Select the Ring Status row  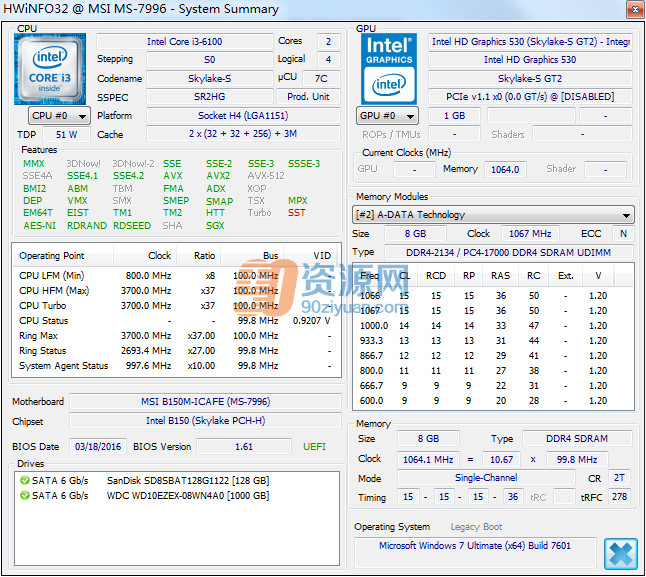click(x=176, y=350)
